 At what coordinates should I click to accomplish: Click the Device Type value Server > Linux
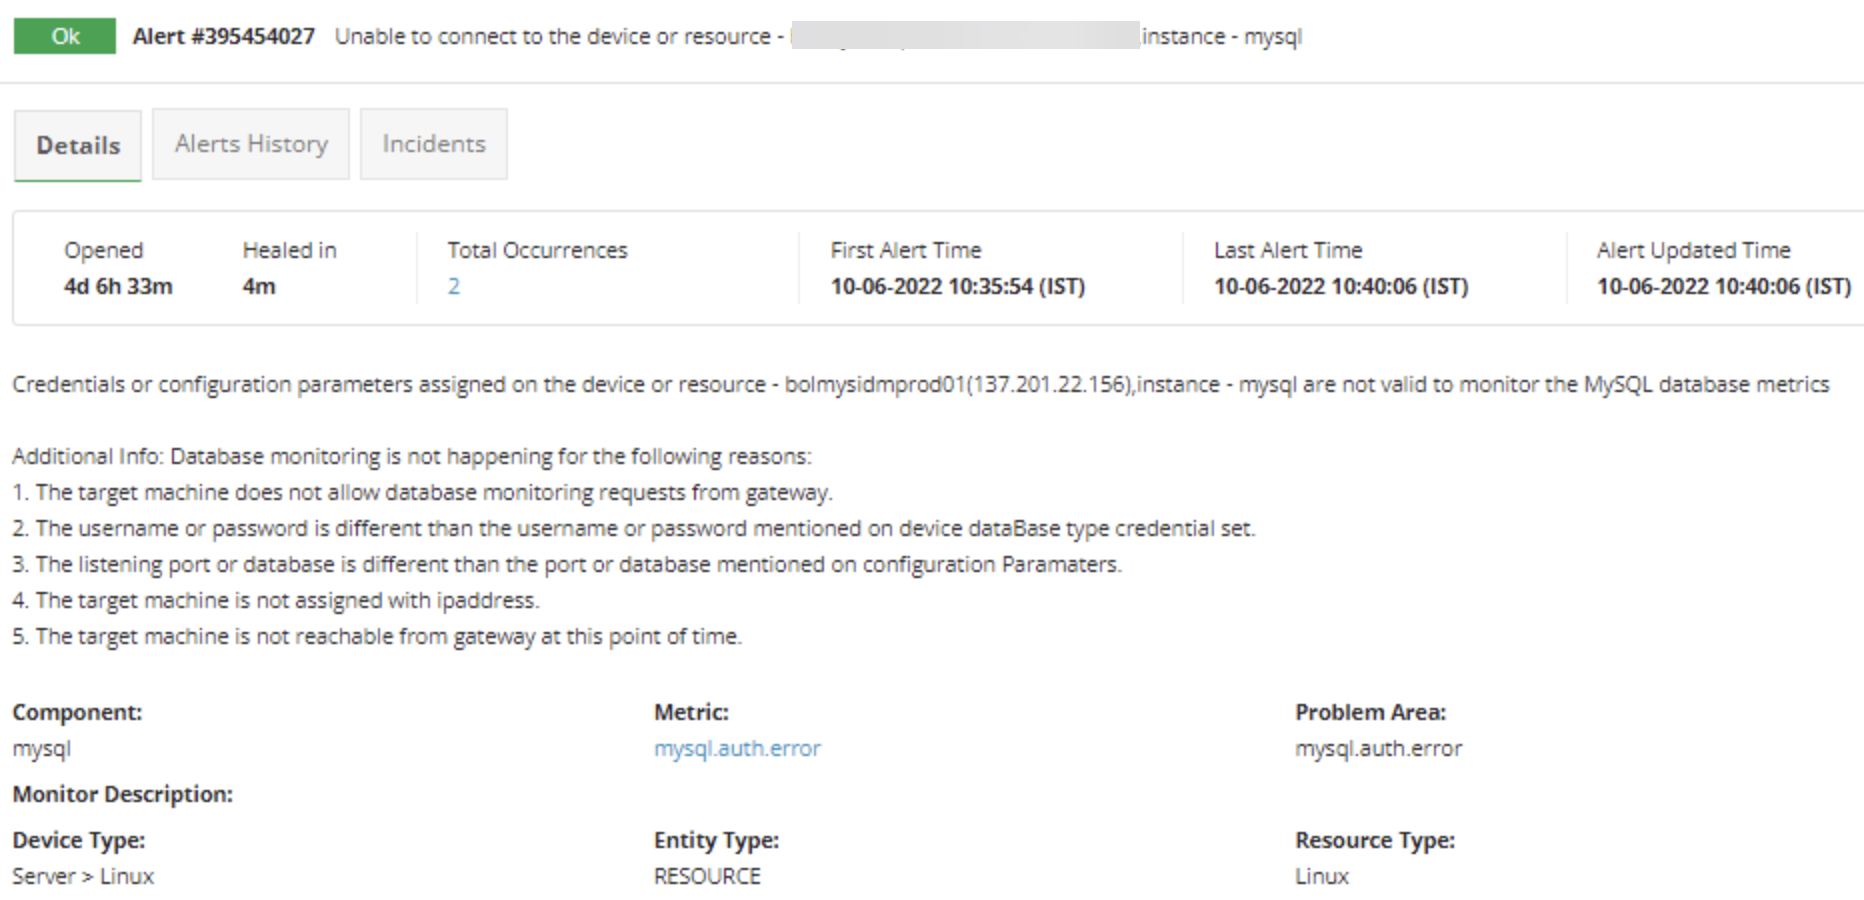click(x=83, y=876)
